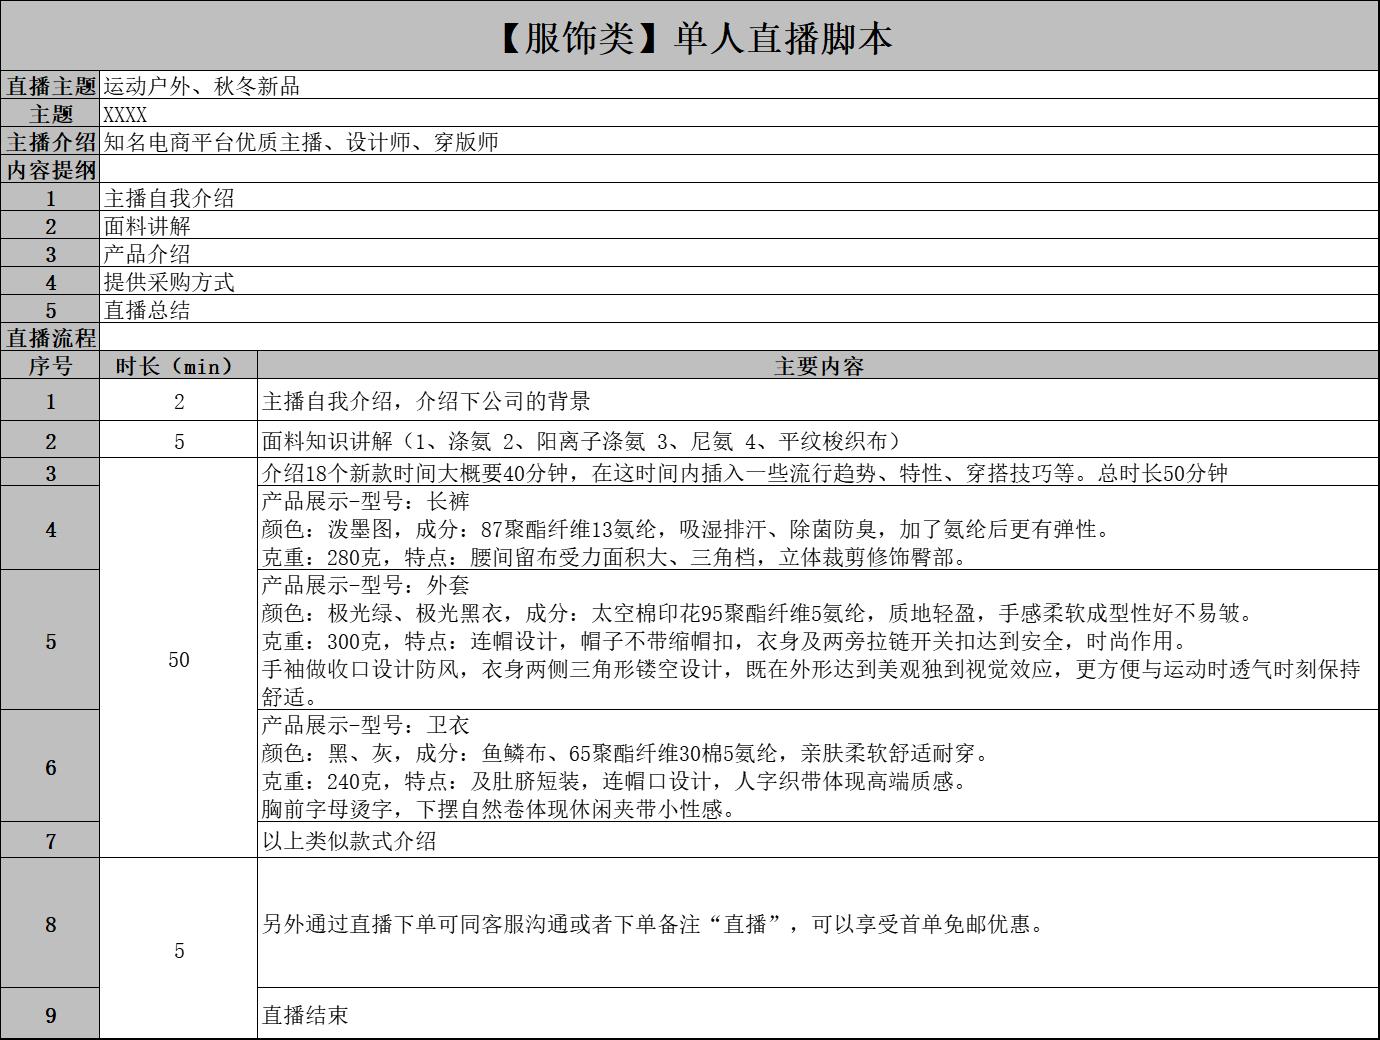Image resolution: width=1380 pixels, height=1040 pixels.
Task: Click the merged duration cell showing 50
Action: [178, 659]
